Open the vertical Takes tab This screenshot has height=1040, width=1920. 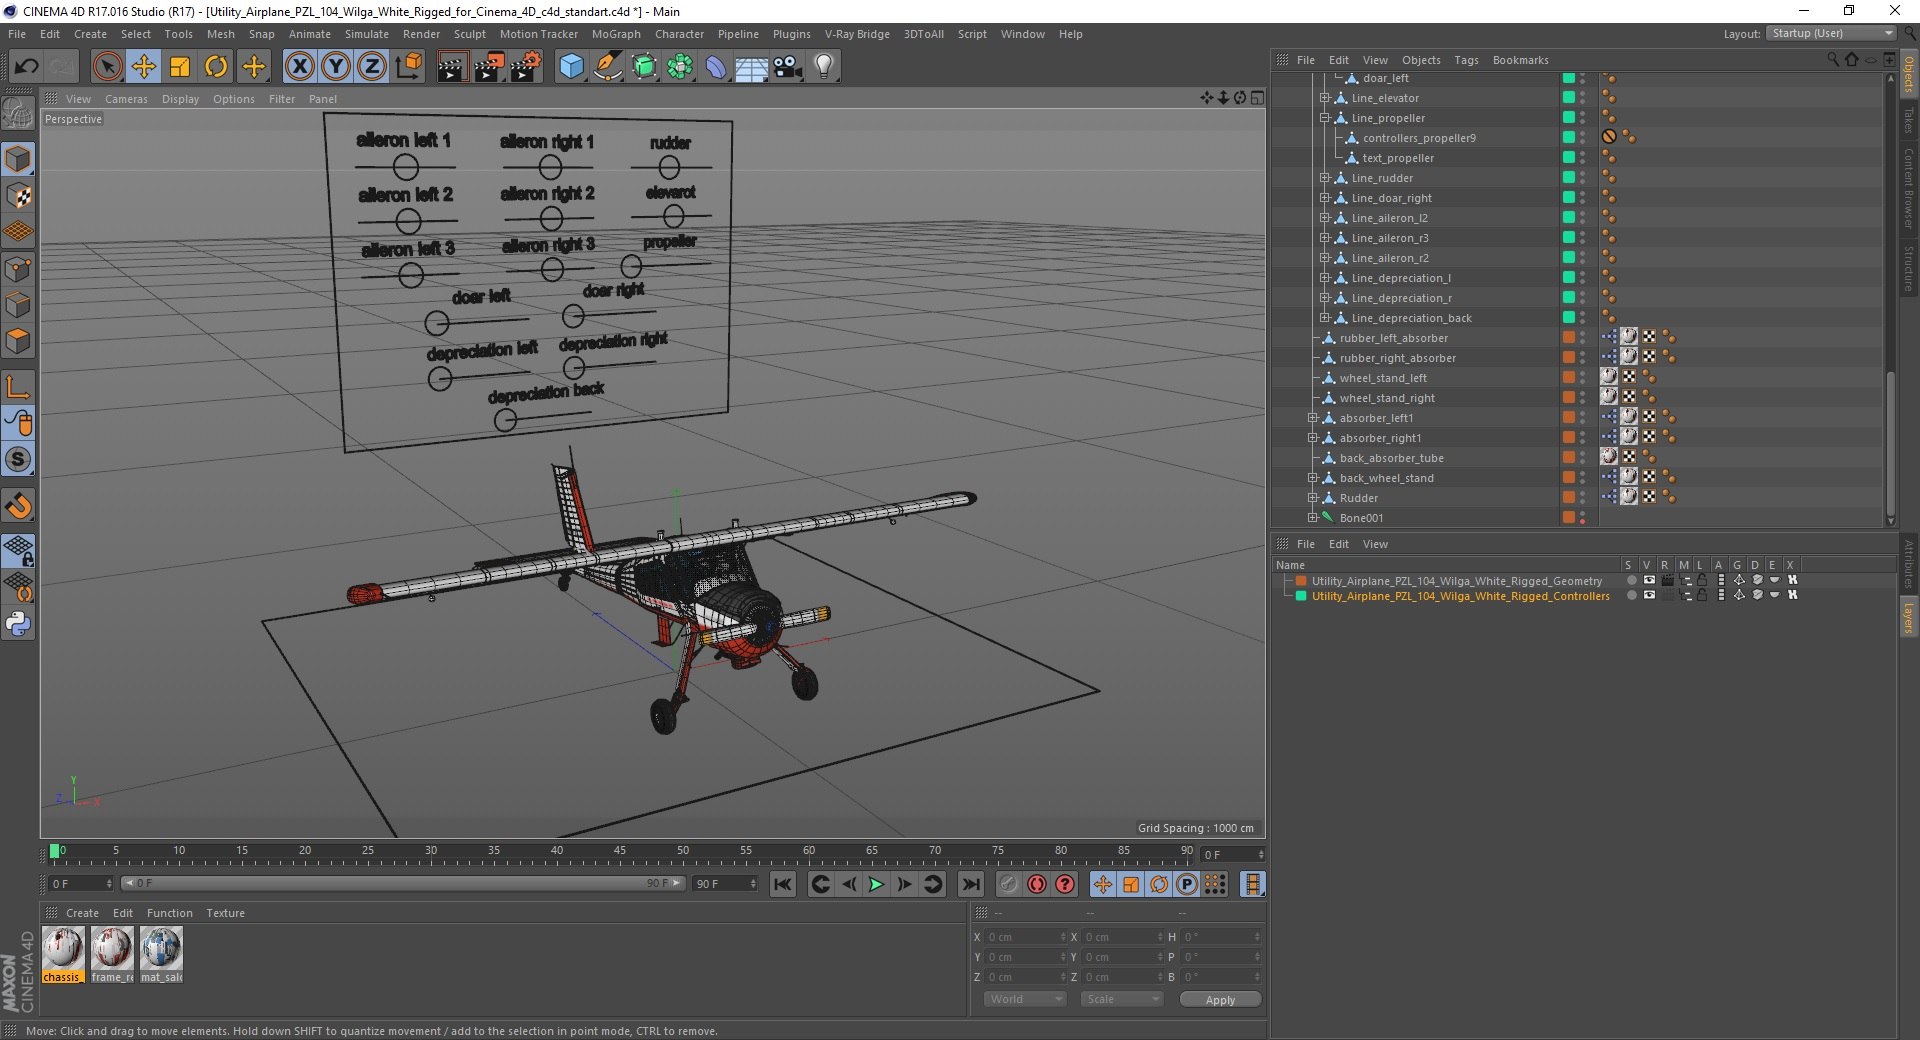click(x=1908, y=120)
